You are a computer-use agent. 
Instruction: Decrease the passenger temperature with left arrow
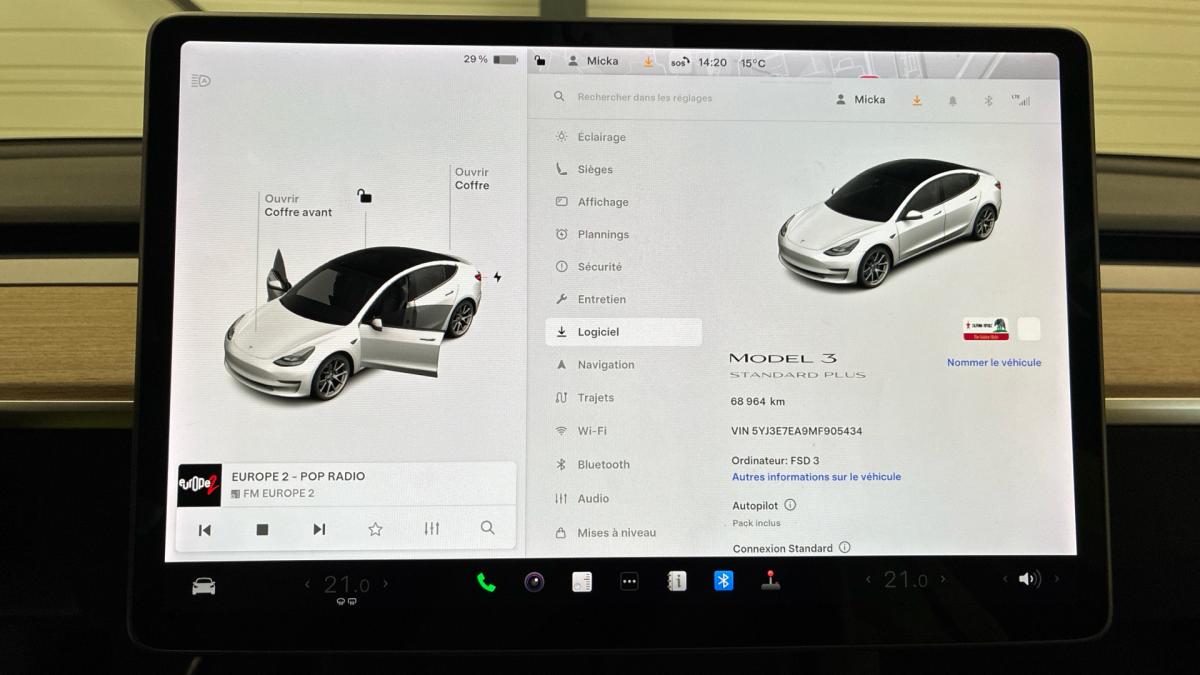click(x=868, y=580)
